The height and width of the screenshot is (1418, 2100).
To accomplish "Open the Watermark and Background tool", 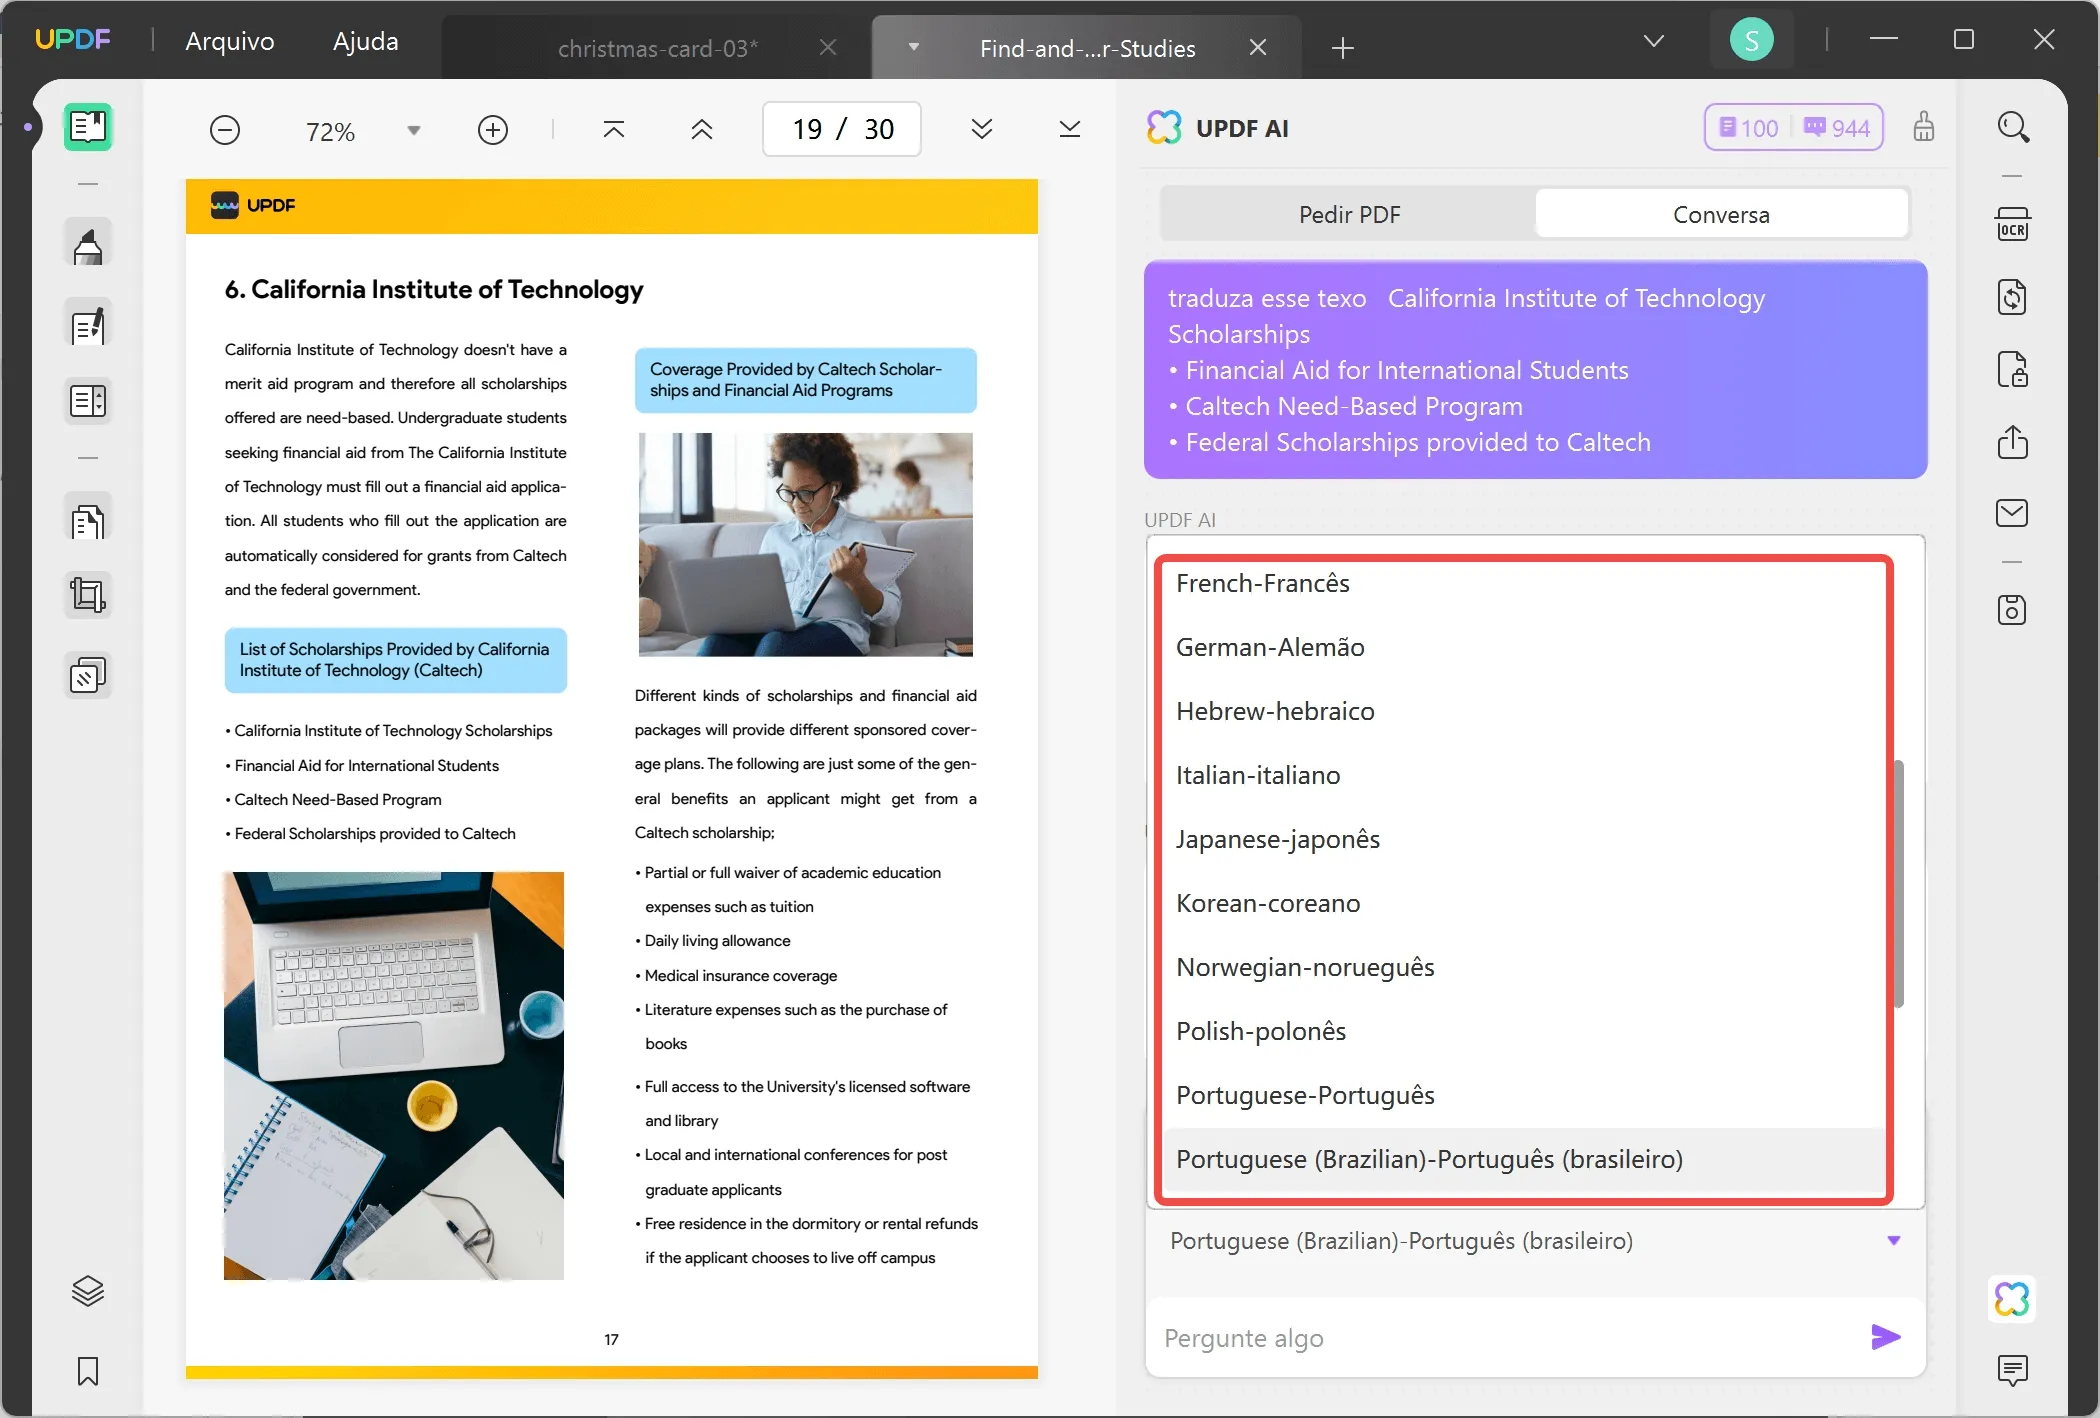I will [x=88, y=675].
